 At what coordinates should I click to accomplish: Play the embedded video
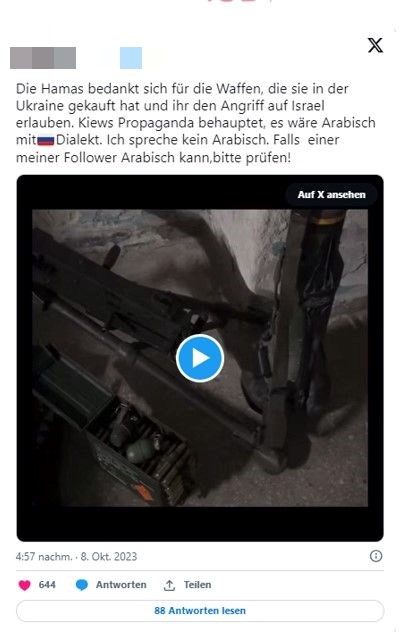tap(200, 358)
